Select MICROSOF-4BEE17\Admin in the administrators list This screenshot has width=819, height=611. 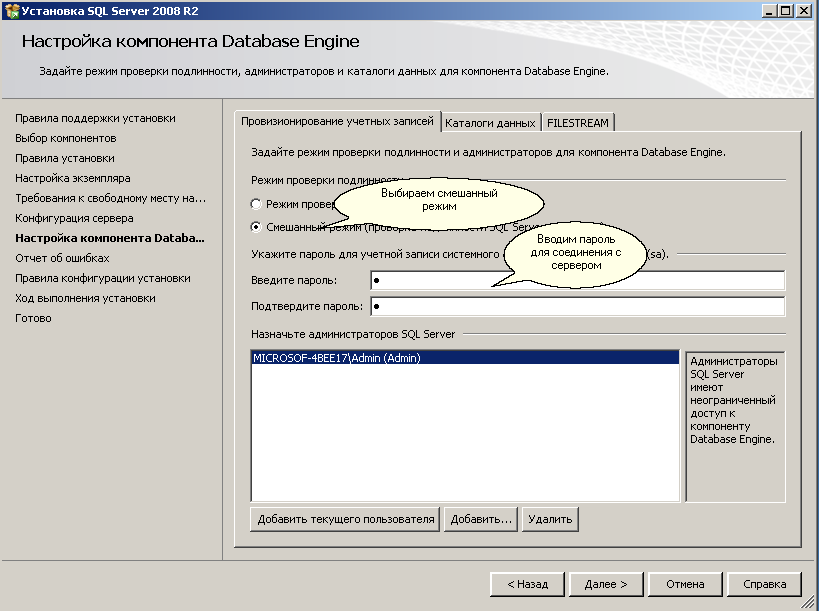(x=360, y=356)
